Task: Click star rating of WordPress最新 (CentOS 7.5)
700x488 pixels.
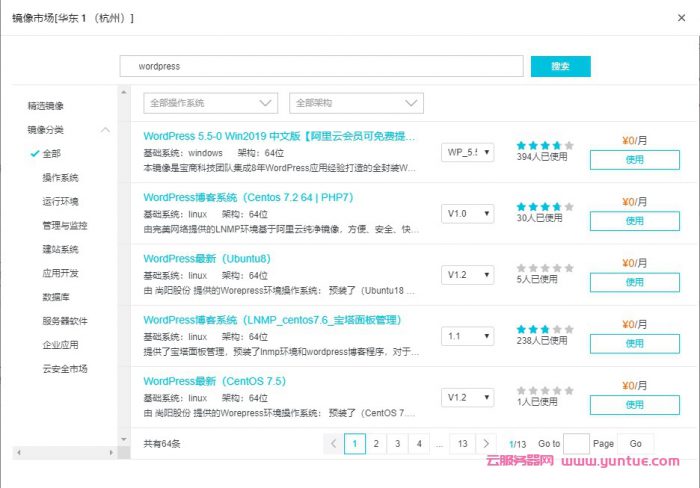Action: [x=545, y=390]
